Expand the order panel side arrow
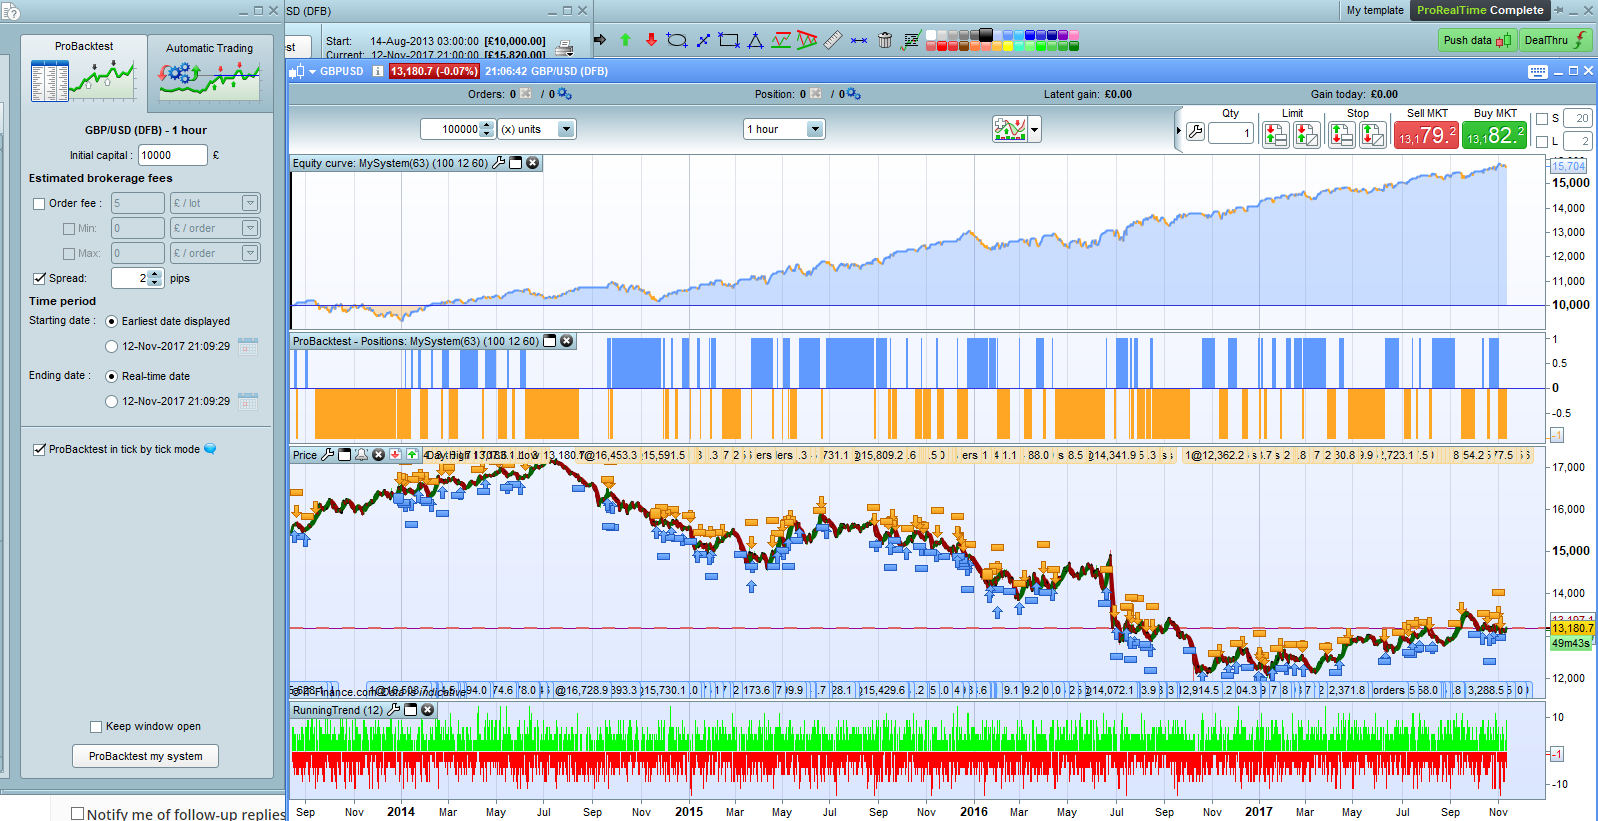Screen dimensions: 1598x821 [1179, 131]
